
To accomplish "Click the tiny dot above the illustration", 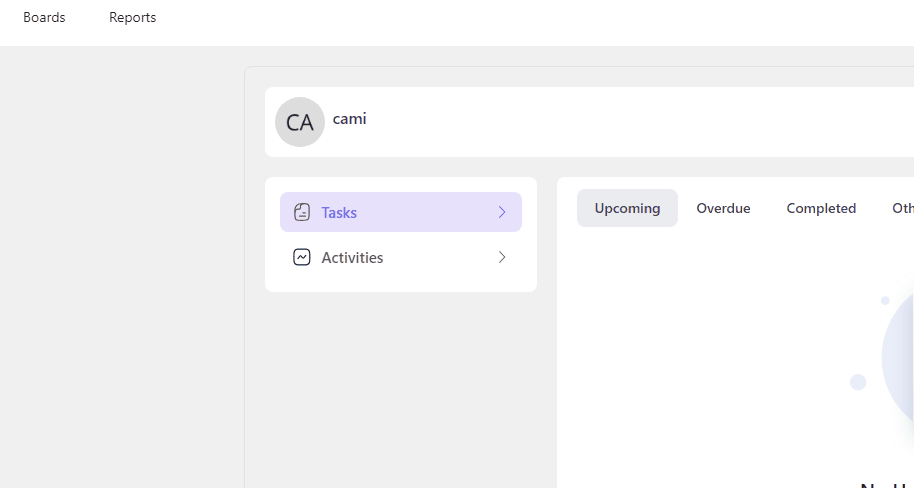I will (885, 300).
